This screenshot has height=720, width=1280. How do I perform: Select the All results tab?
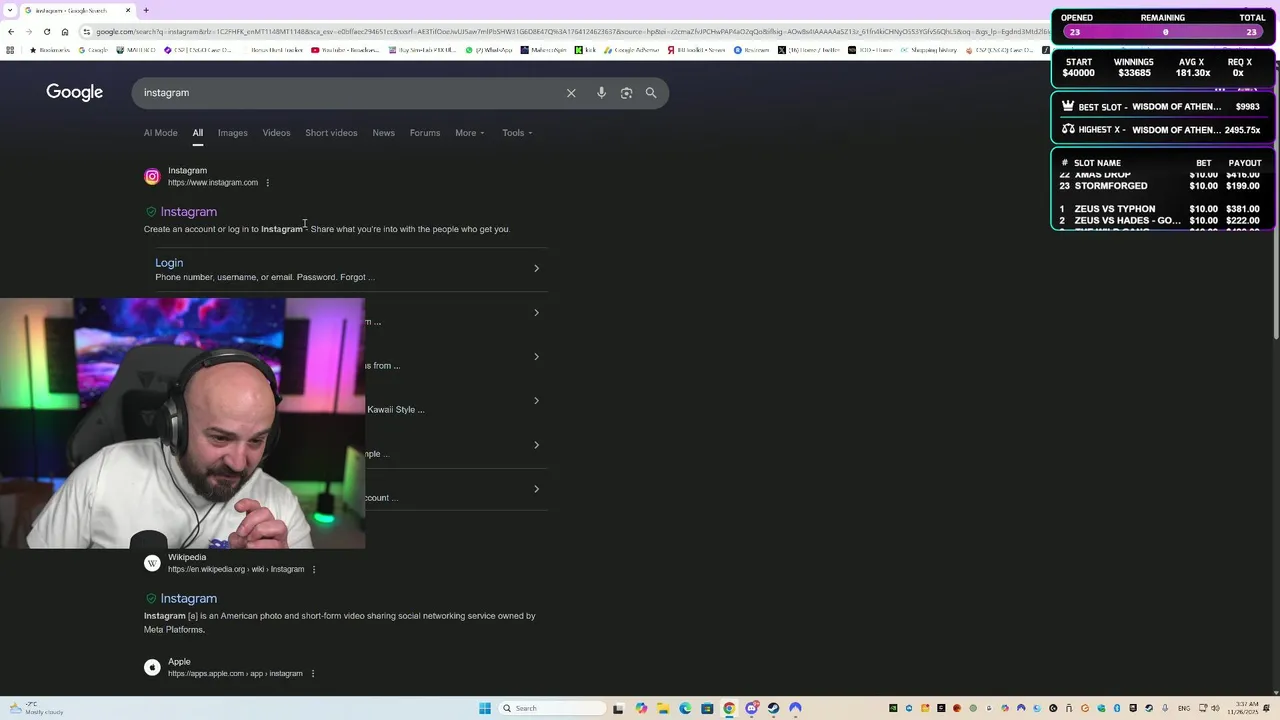click(198, 133)
